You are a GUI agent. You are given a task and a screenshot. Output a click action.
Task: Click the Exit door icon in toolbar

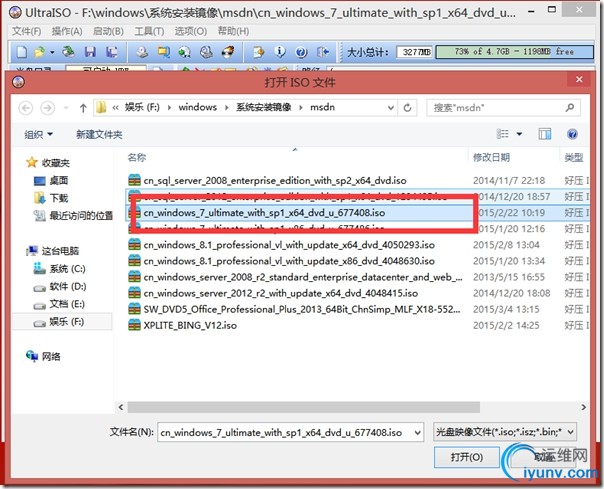[323, 52]
